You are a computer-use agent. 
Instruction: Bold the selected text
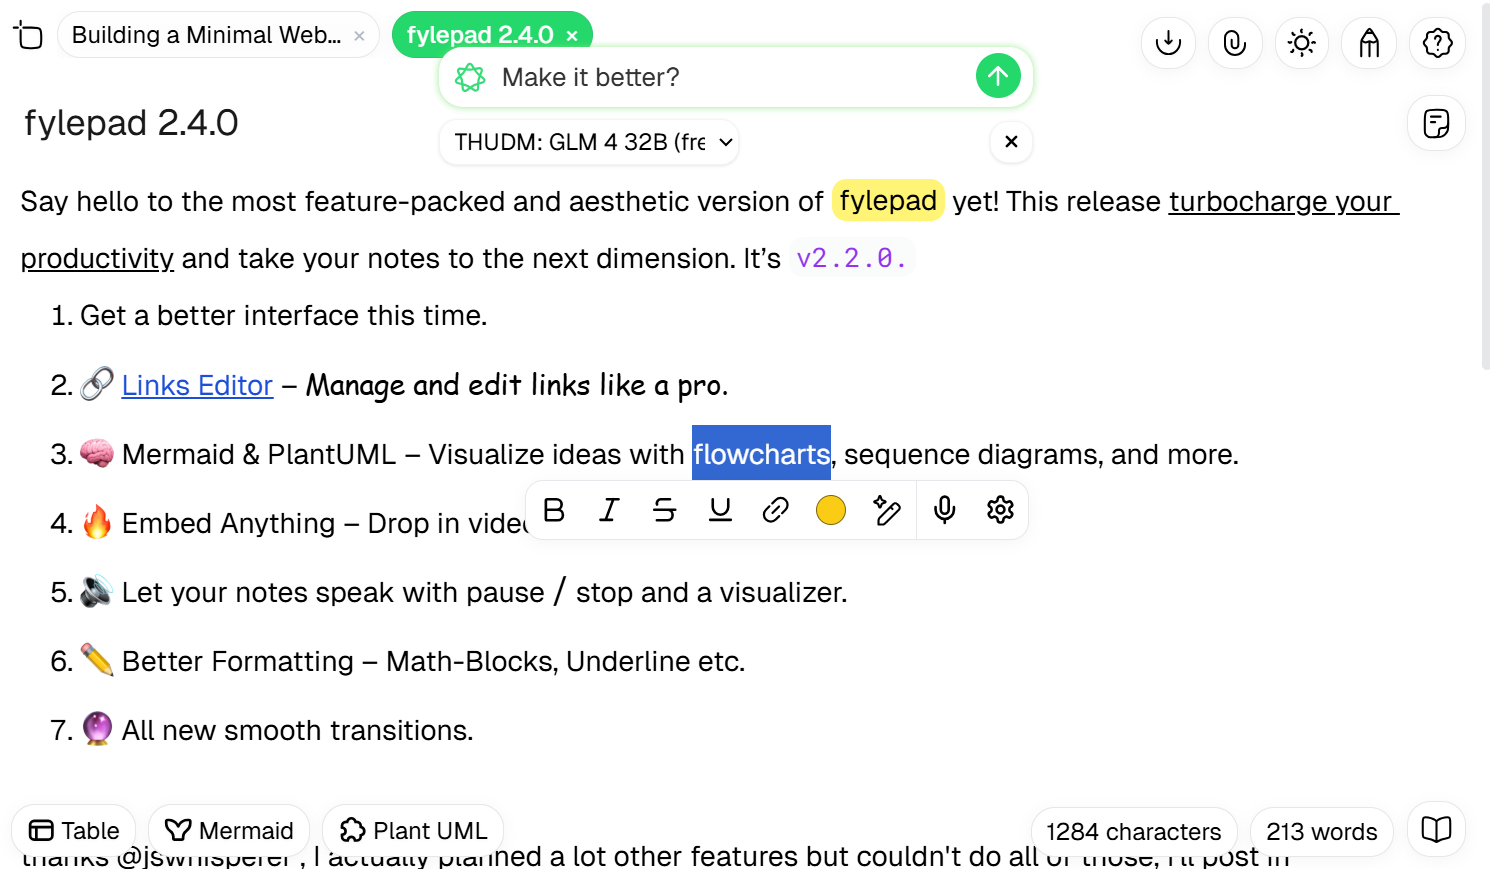point(554,510)
